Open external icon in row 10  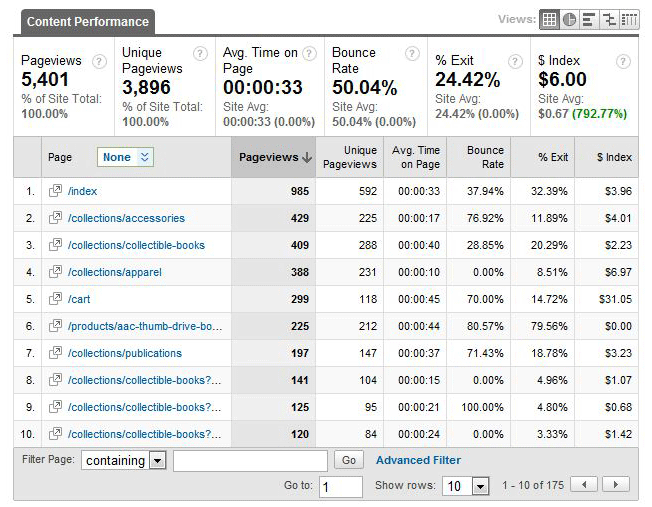pyautogui.click(x=55, y=434)
